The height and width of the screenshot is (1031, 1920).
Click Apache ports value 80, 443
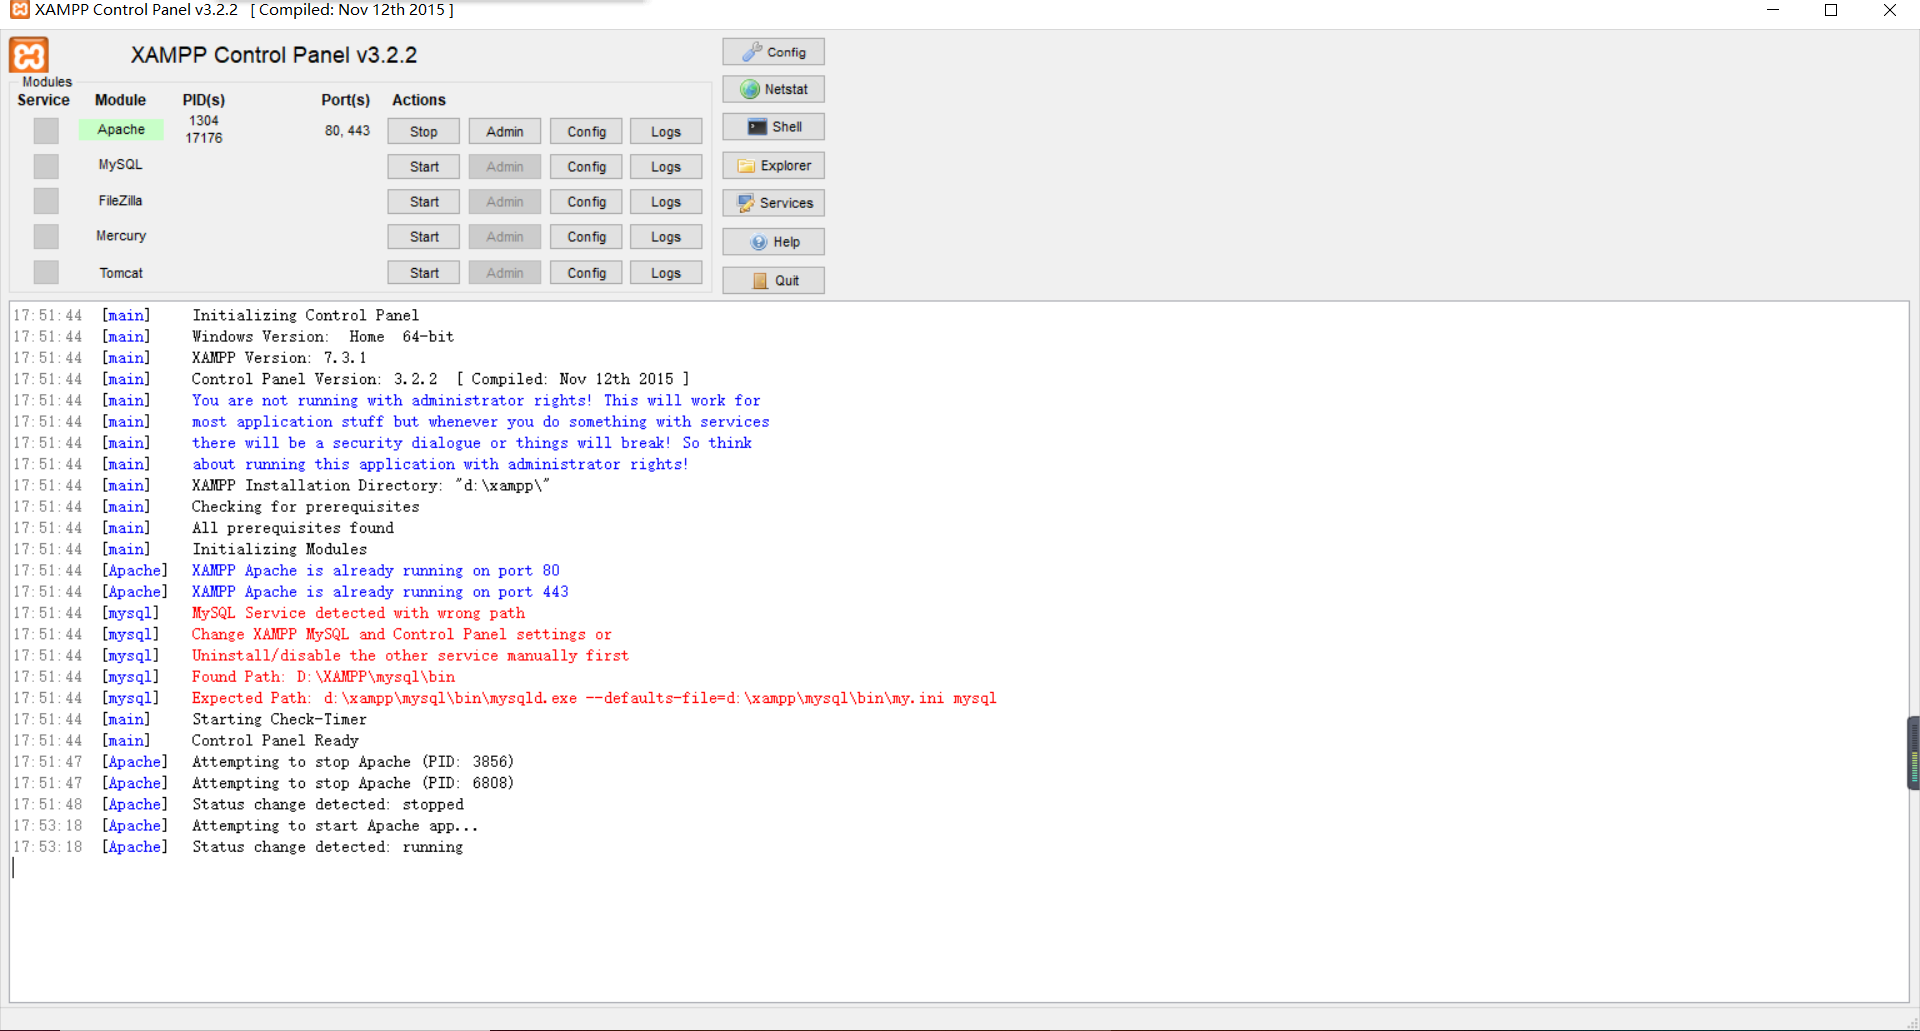[347, 130]
